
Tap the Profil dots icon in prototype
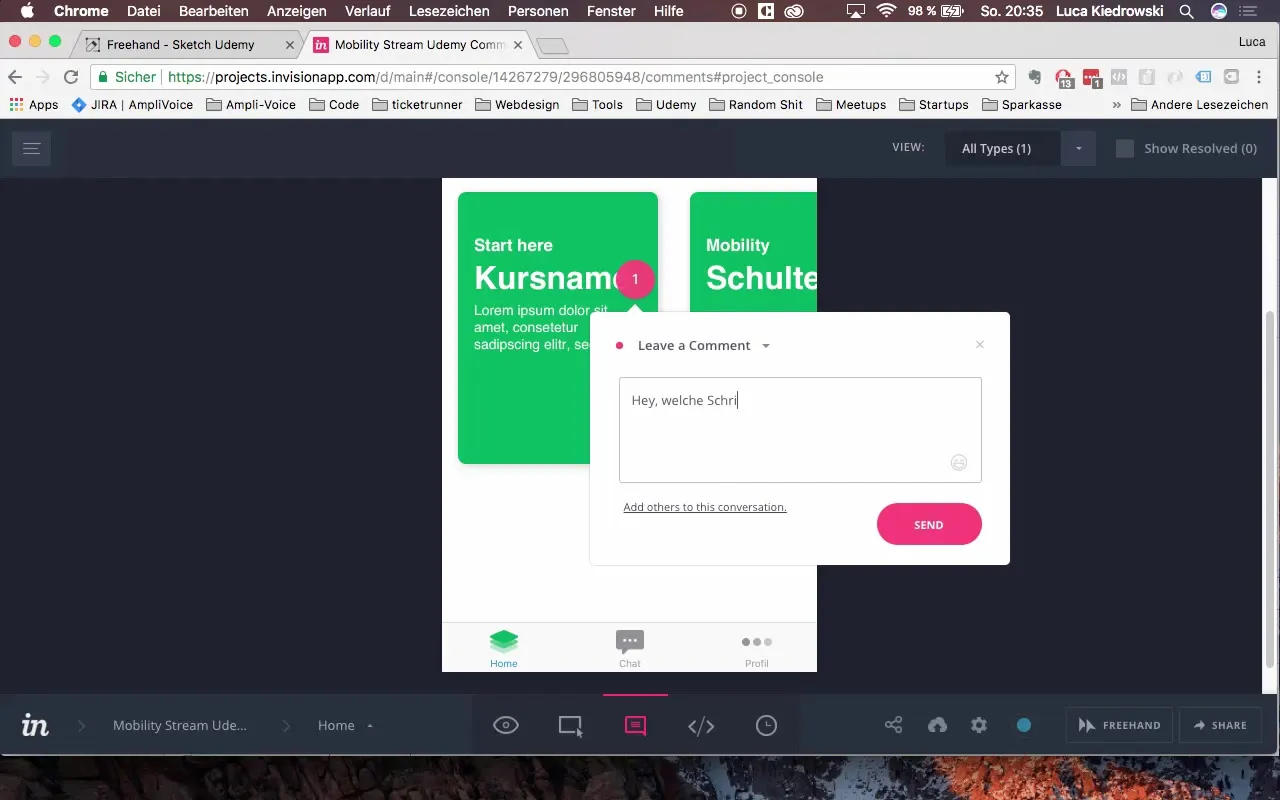757,642
